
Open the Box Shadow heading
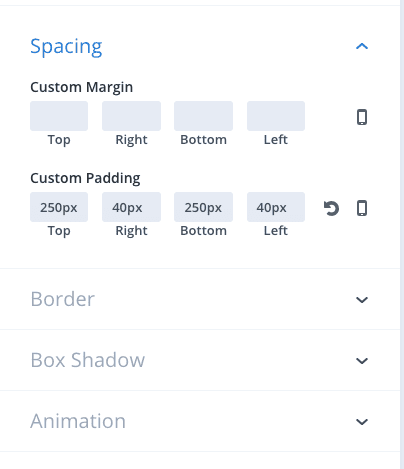coord(88,360)
